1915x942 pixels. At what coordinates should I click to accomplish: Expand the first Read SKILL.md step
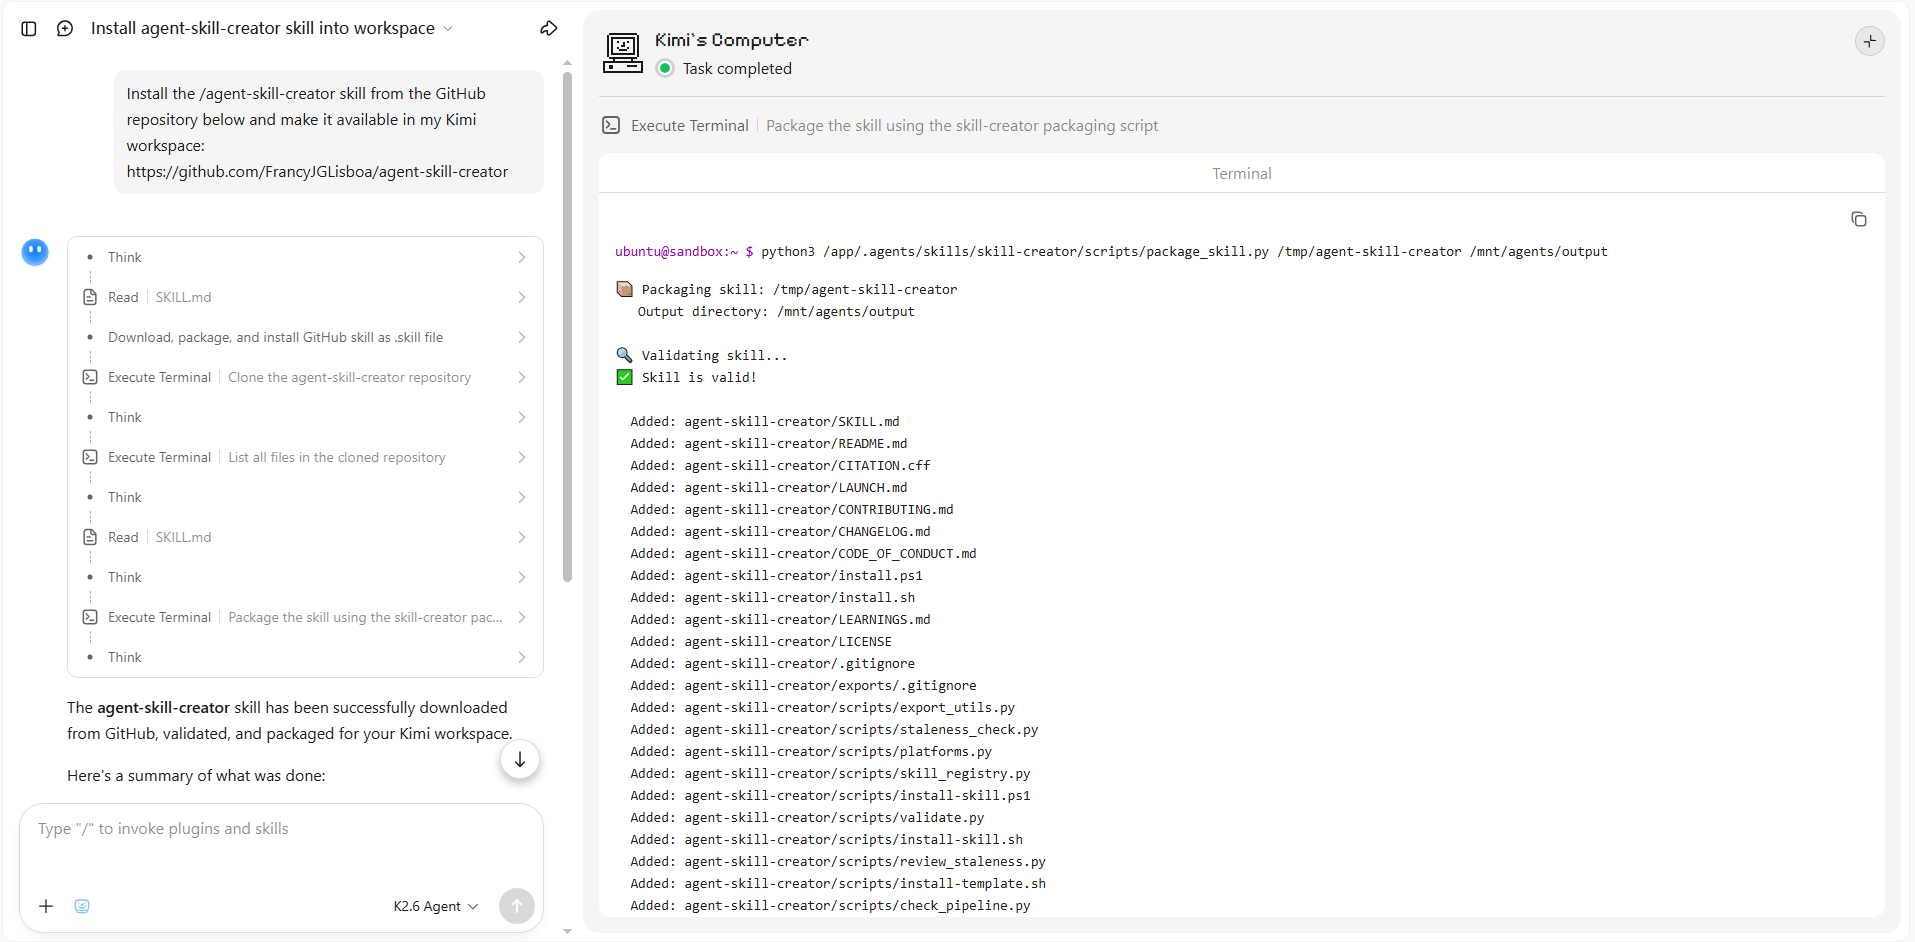point(306,297)
